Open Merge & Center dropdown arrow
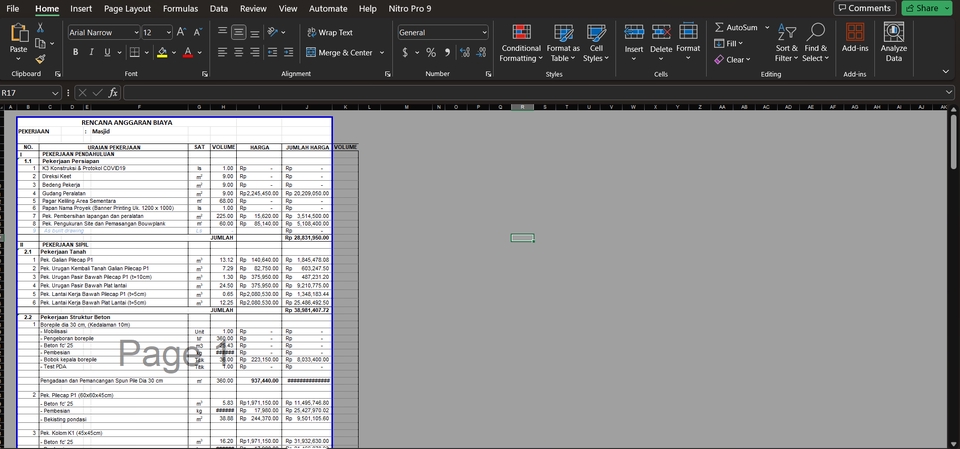 point(382,53)
